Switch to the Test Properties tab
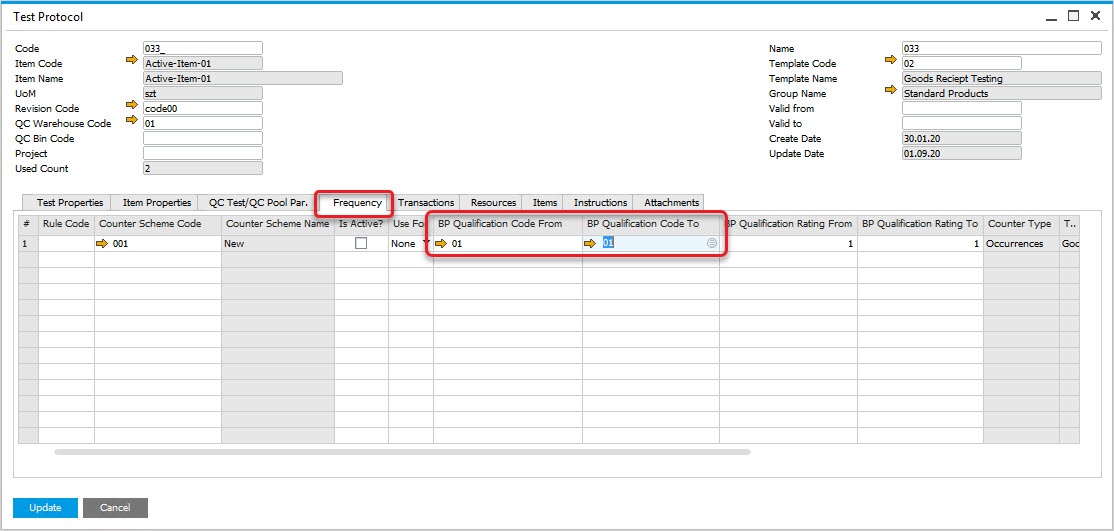1114x531 pixels. (70, 203)
